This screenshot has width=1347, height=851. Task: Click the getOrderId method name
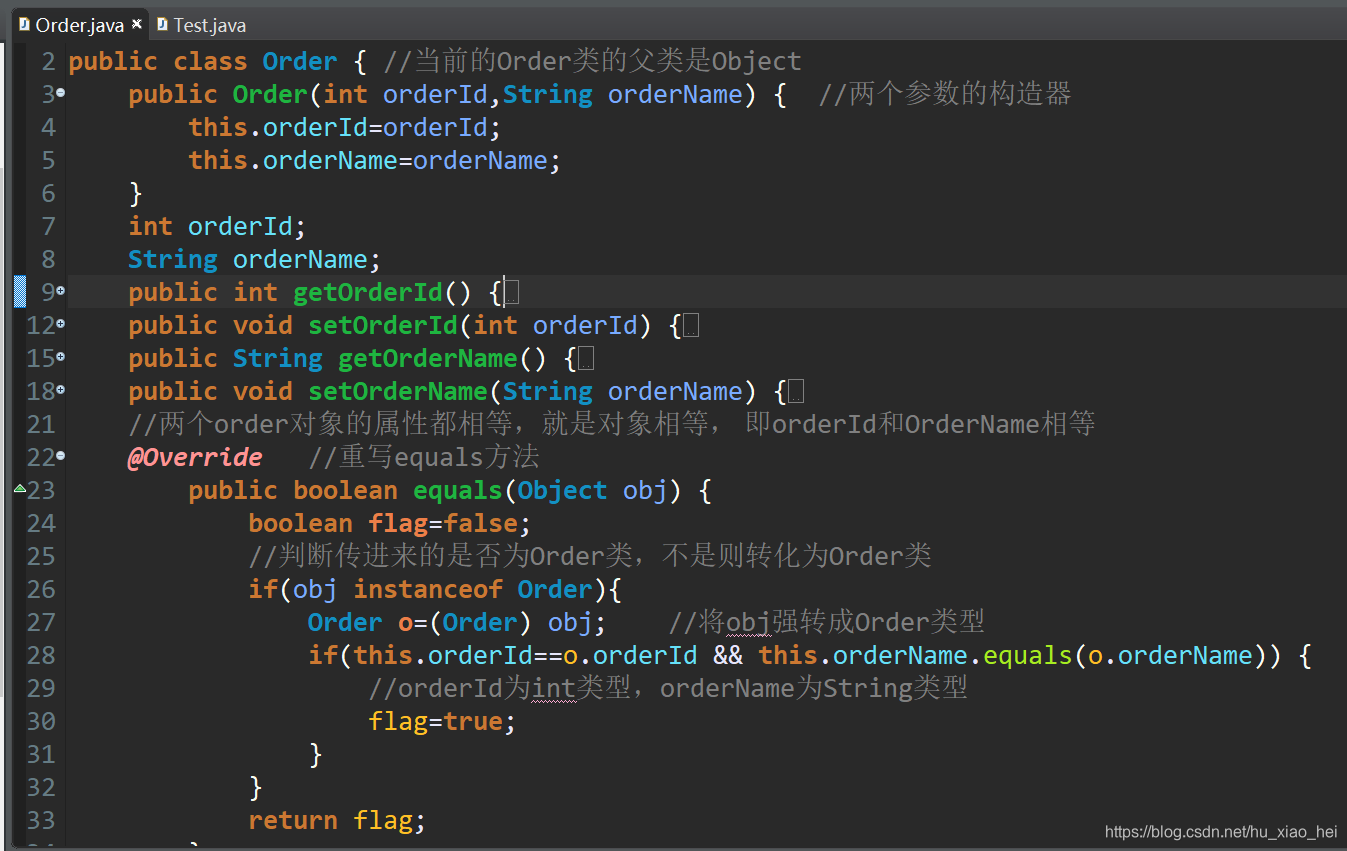[367, 292]
